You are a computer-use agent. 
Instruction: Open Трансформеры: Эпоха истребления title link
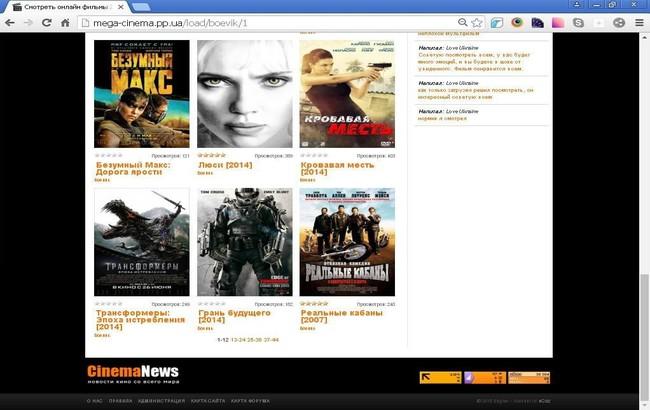tap(140, 319)
